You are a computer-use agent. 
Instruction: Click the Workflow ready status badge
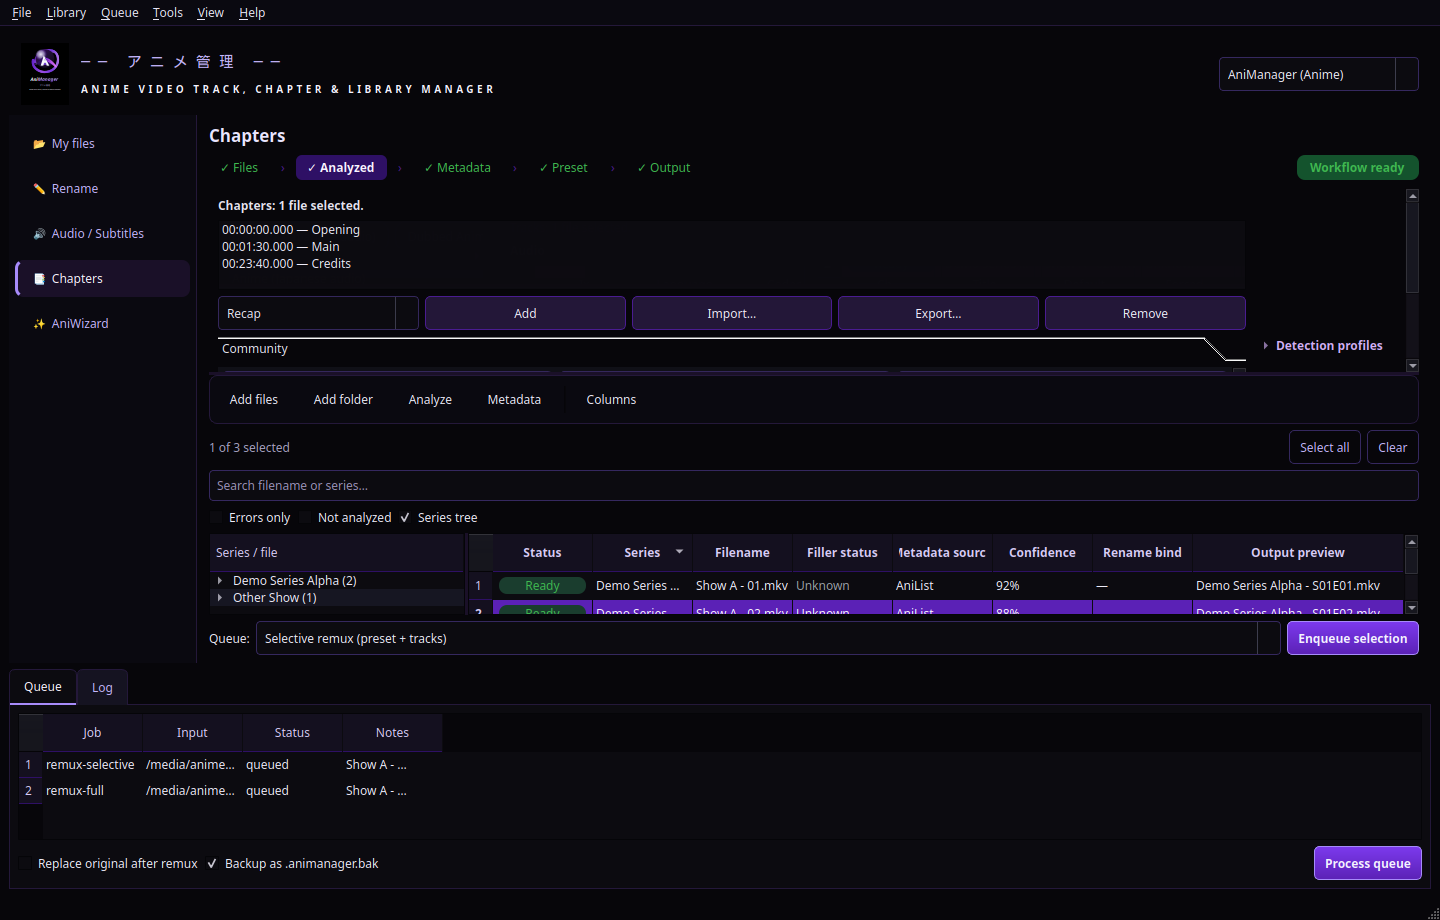click(1357, 168)
